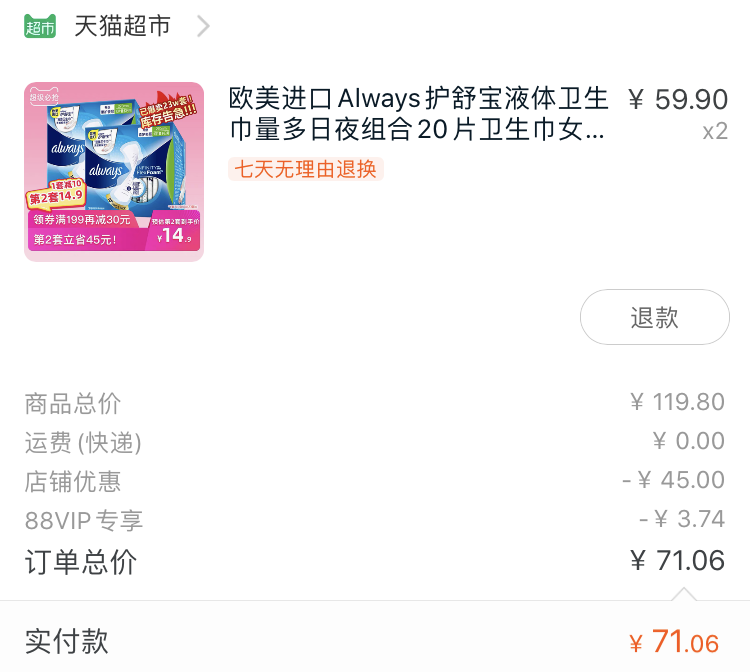Tap the 商品总价 row label

[x=73, y=403]
